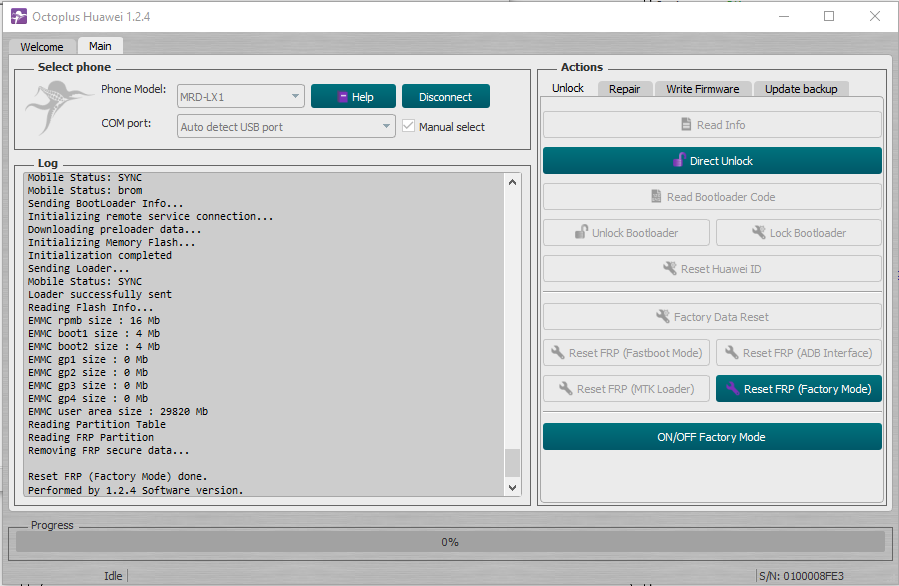Open the Unlock actions tab
This screenshot has height=586, width=899.
[568, 88]
